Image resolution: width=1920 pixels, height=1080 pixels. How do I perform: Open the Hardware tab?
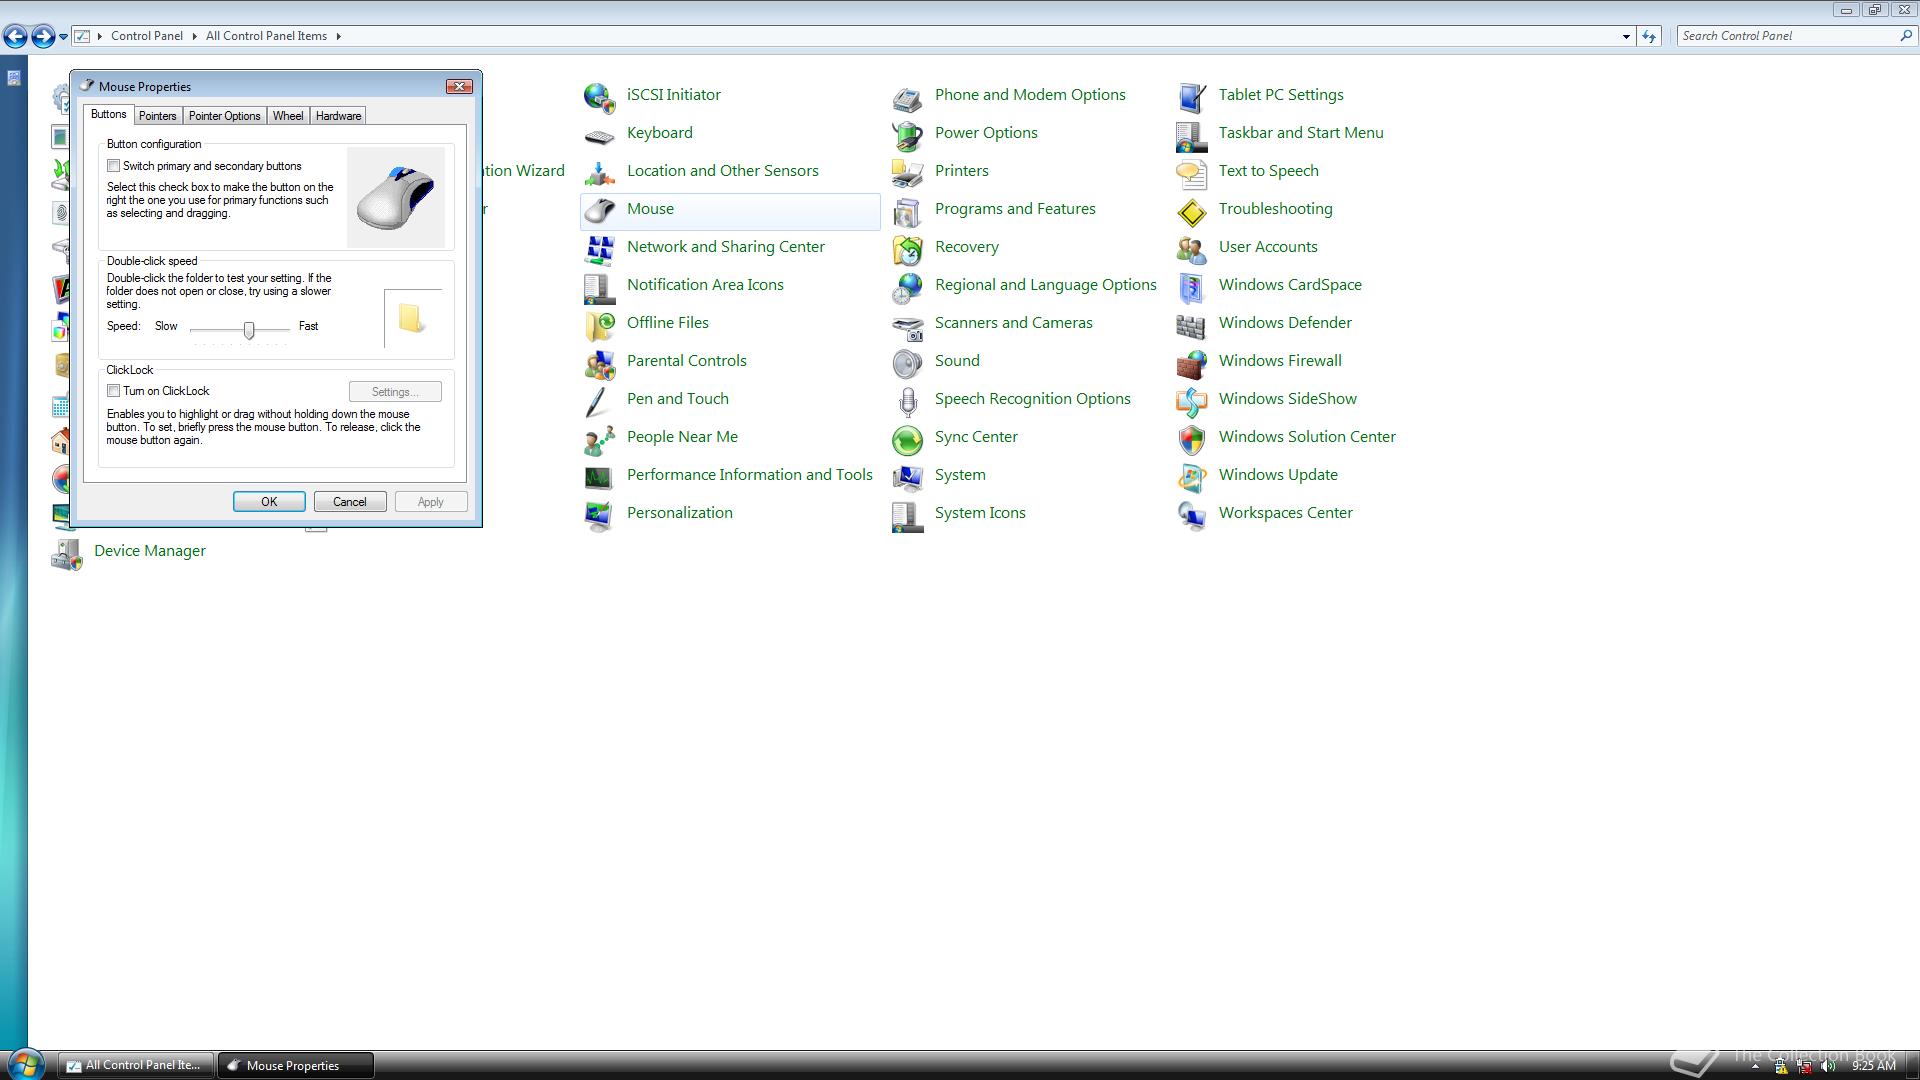tap(338, 116)
